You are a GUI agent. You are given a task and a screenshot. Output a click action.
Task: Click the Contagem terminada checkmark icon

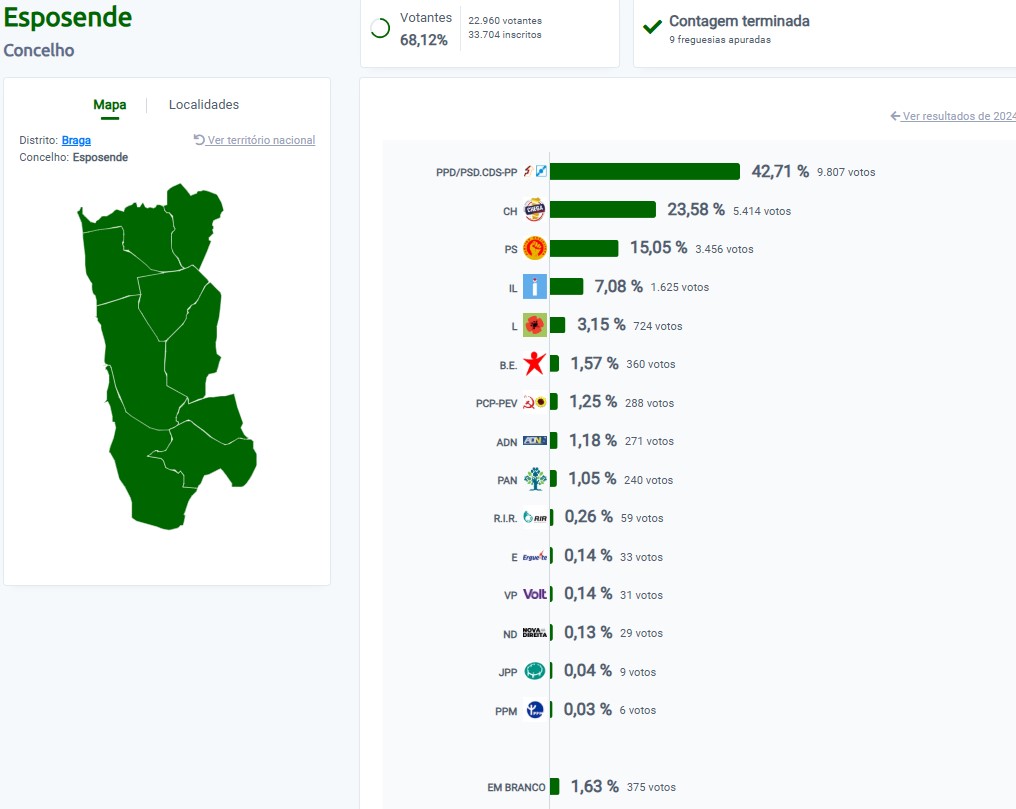click(652, 27)
